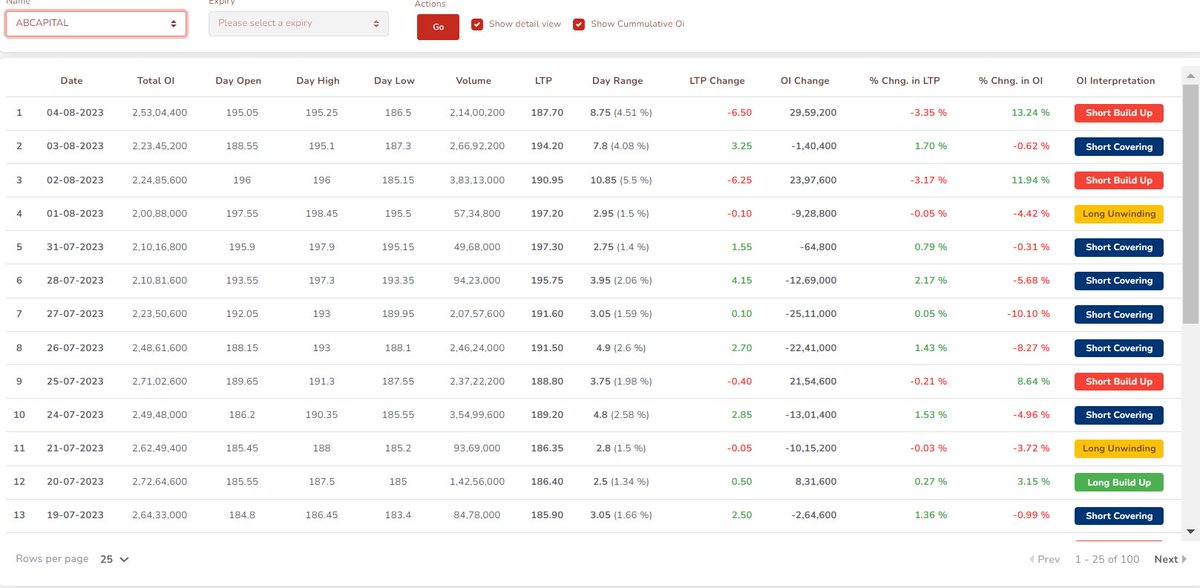
Task: Sort by Day High column header
Action: pos(319,80)
